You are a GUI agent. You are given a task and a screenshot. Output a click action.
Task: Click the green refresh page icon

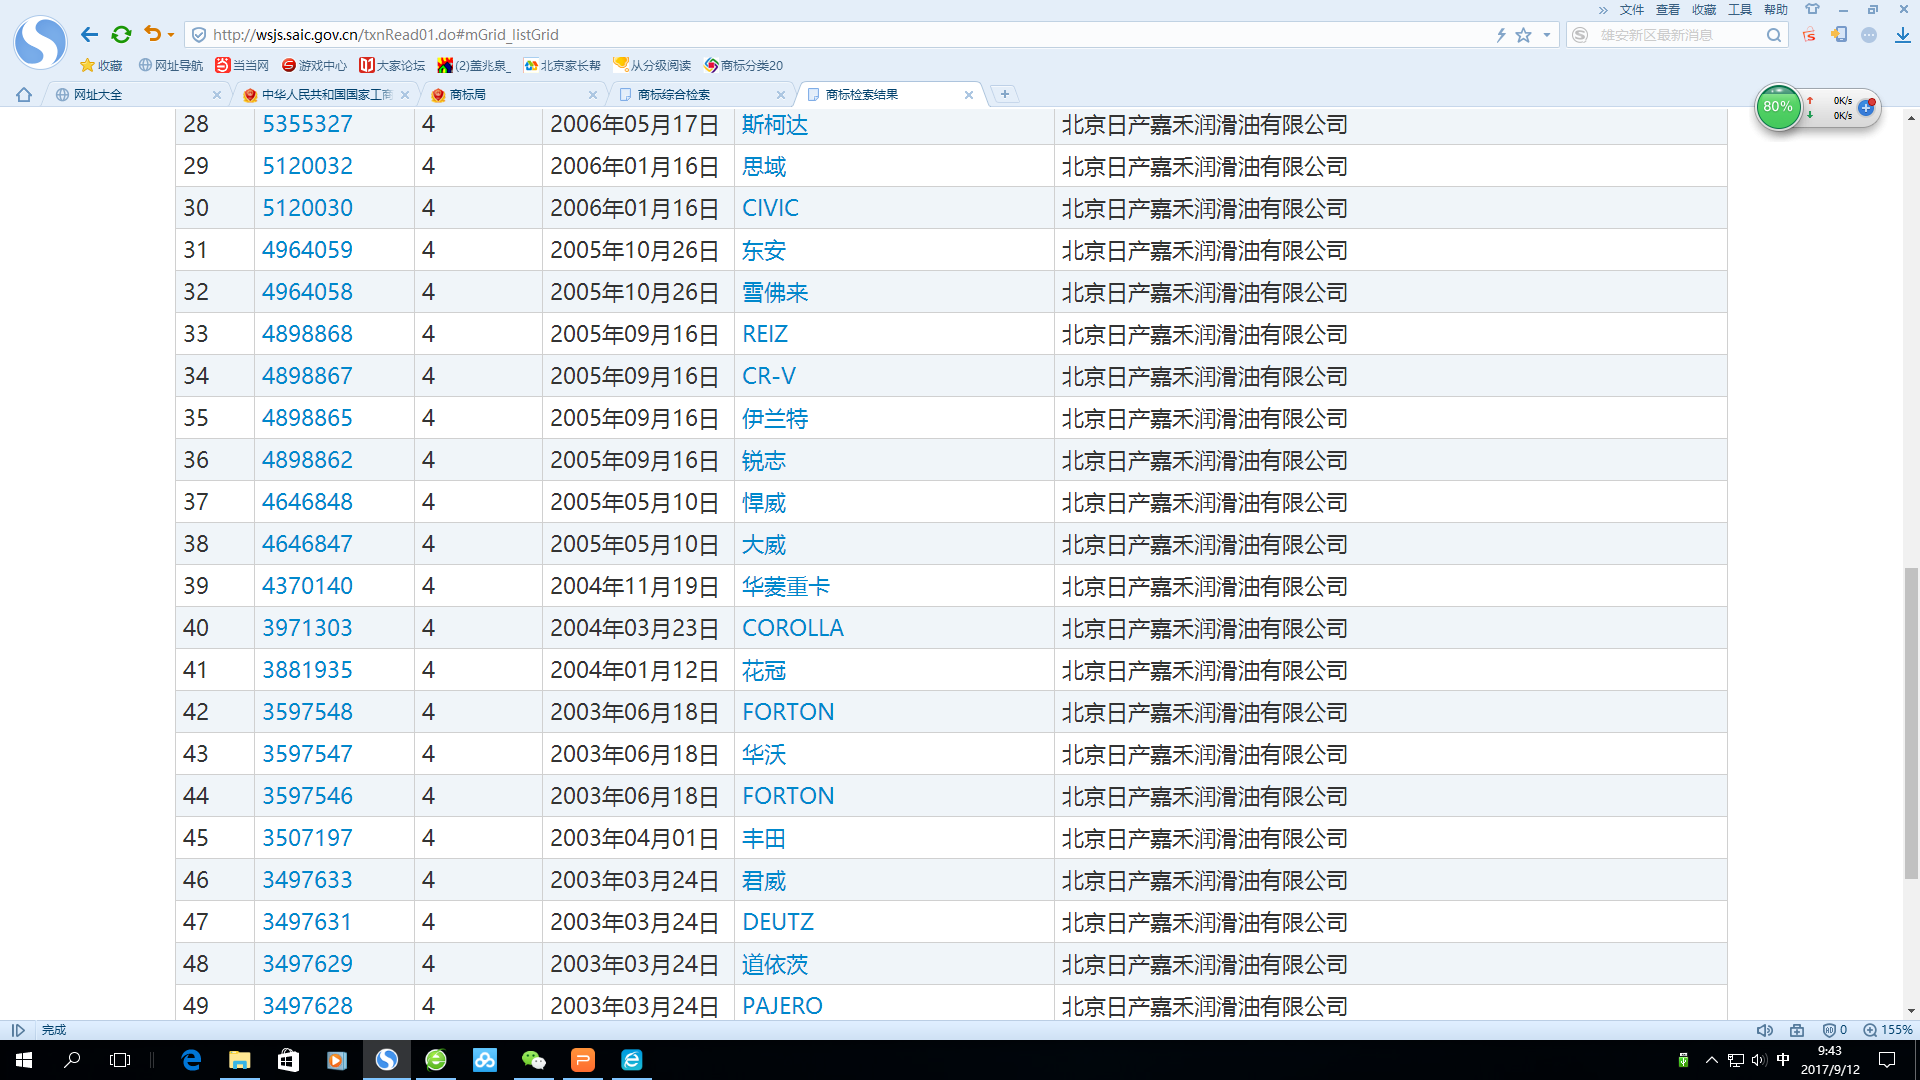[x=121, y=35]
